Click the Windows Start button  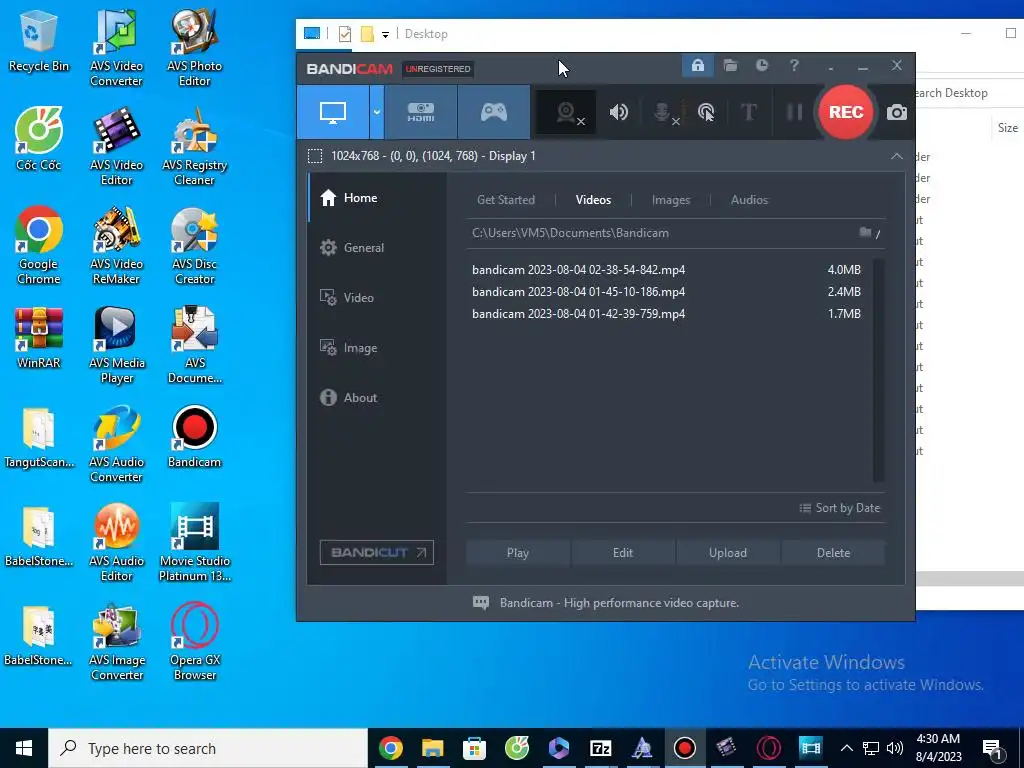(24, 748)
